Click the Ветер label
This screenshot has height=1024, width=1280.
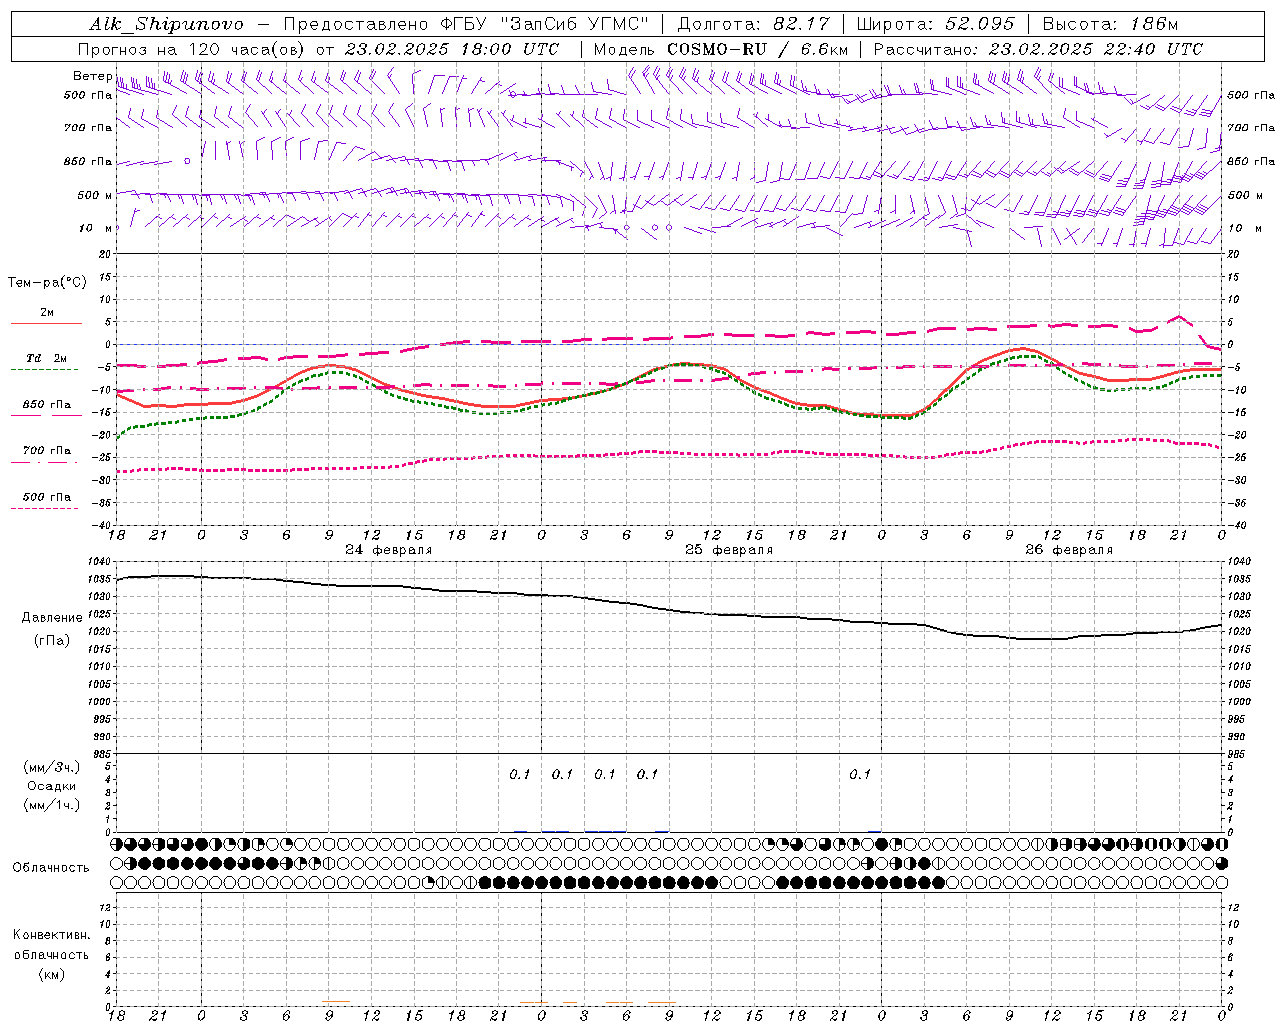click(92, 76)
